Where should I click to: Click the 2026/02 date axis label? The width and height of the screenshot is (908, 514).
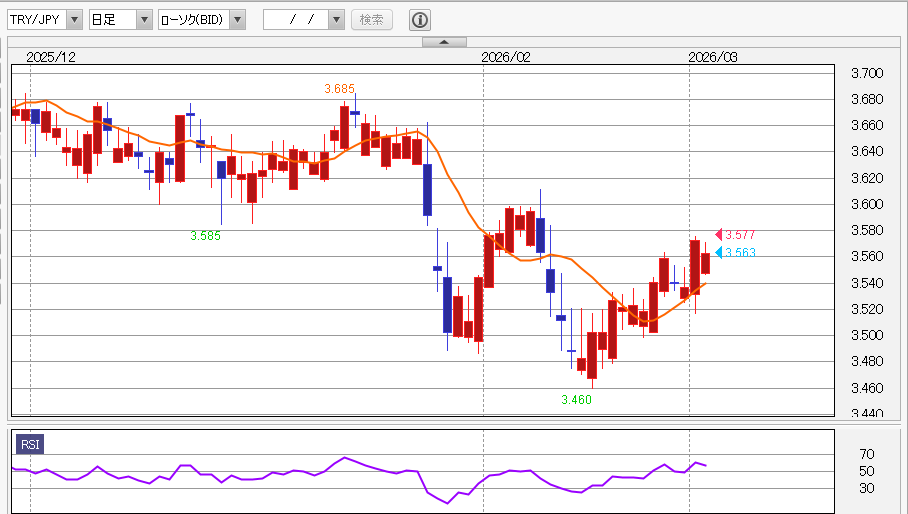[x=506, y=57]
